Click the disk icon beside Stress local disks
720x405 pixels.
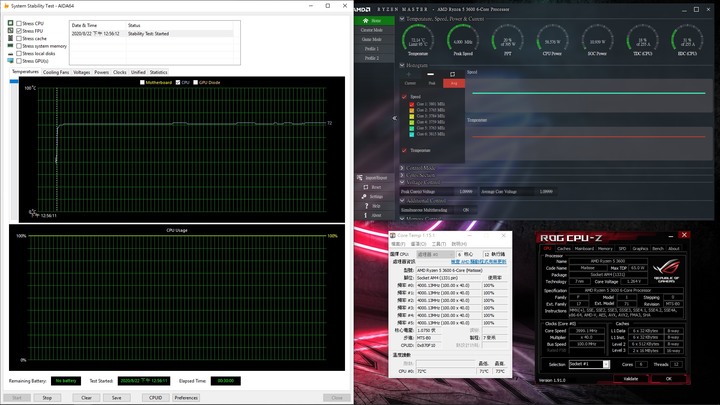pos(11,53)
